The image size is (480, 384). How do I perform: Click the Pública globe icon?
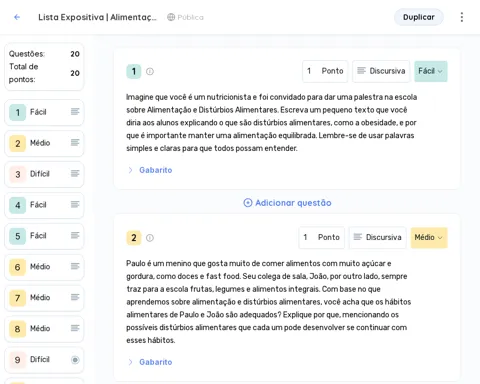click(x=171, y=17)
